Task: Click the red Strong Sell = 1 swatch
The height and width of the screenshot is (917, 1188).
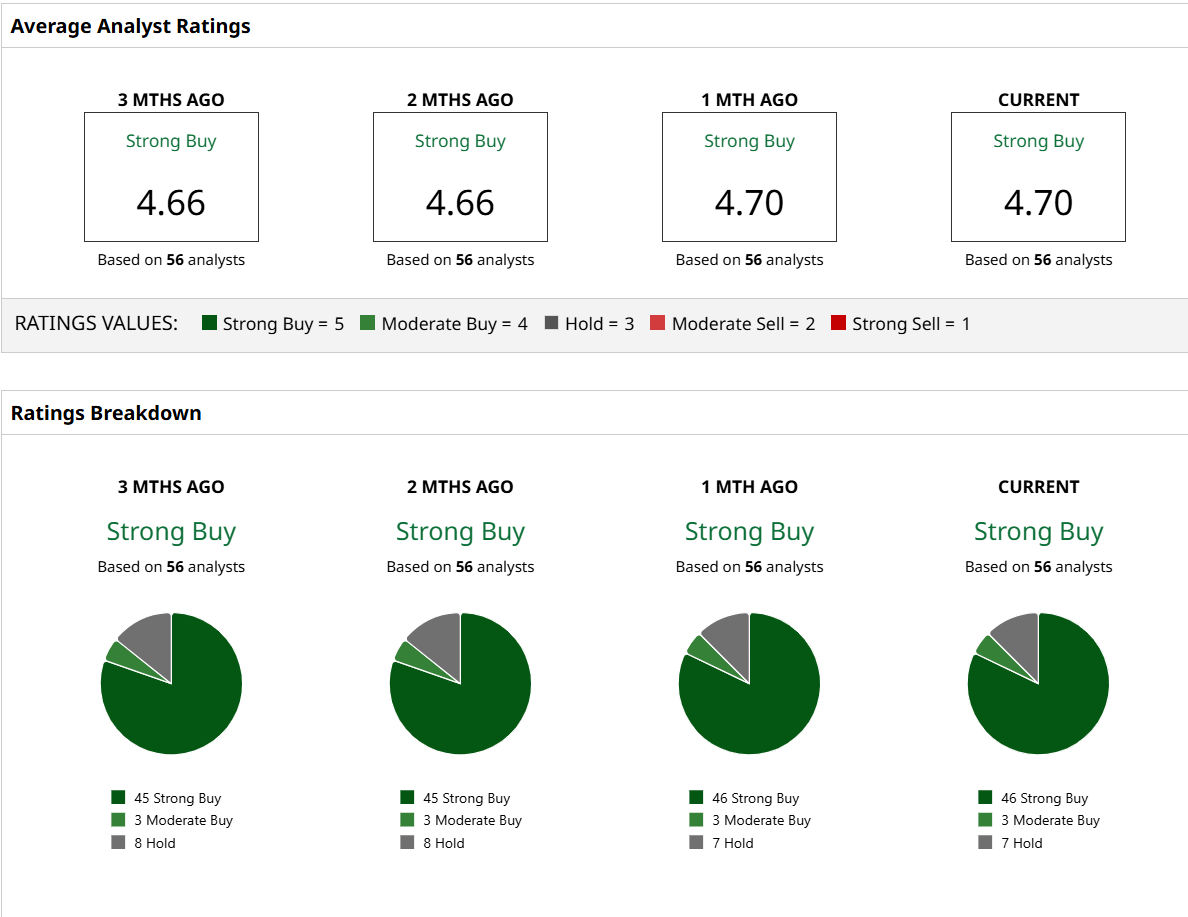Action: [838, 323]
